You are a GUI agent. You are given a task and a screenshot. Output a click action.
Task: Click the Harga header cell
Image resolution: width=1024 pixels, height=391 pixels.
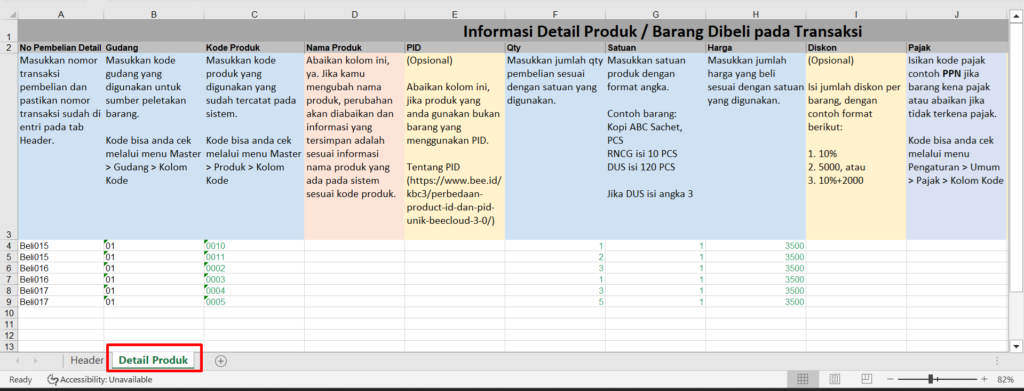coord(756,48)
